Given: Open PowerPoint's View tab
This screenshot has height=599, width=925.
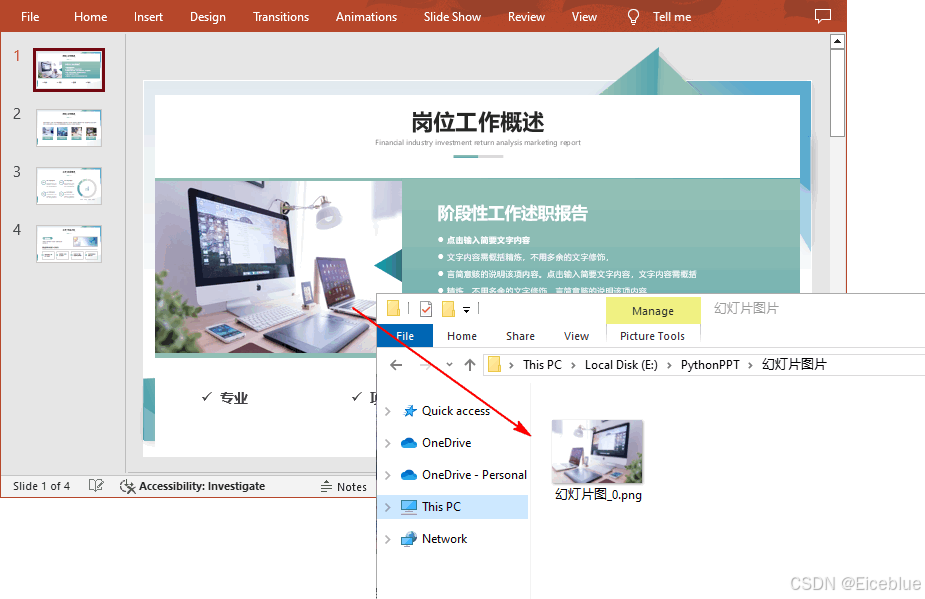Looking at the screenshot, I should (x=584, y=17).
